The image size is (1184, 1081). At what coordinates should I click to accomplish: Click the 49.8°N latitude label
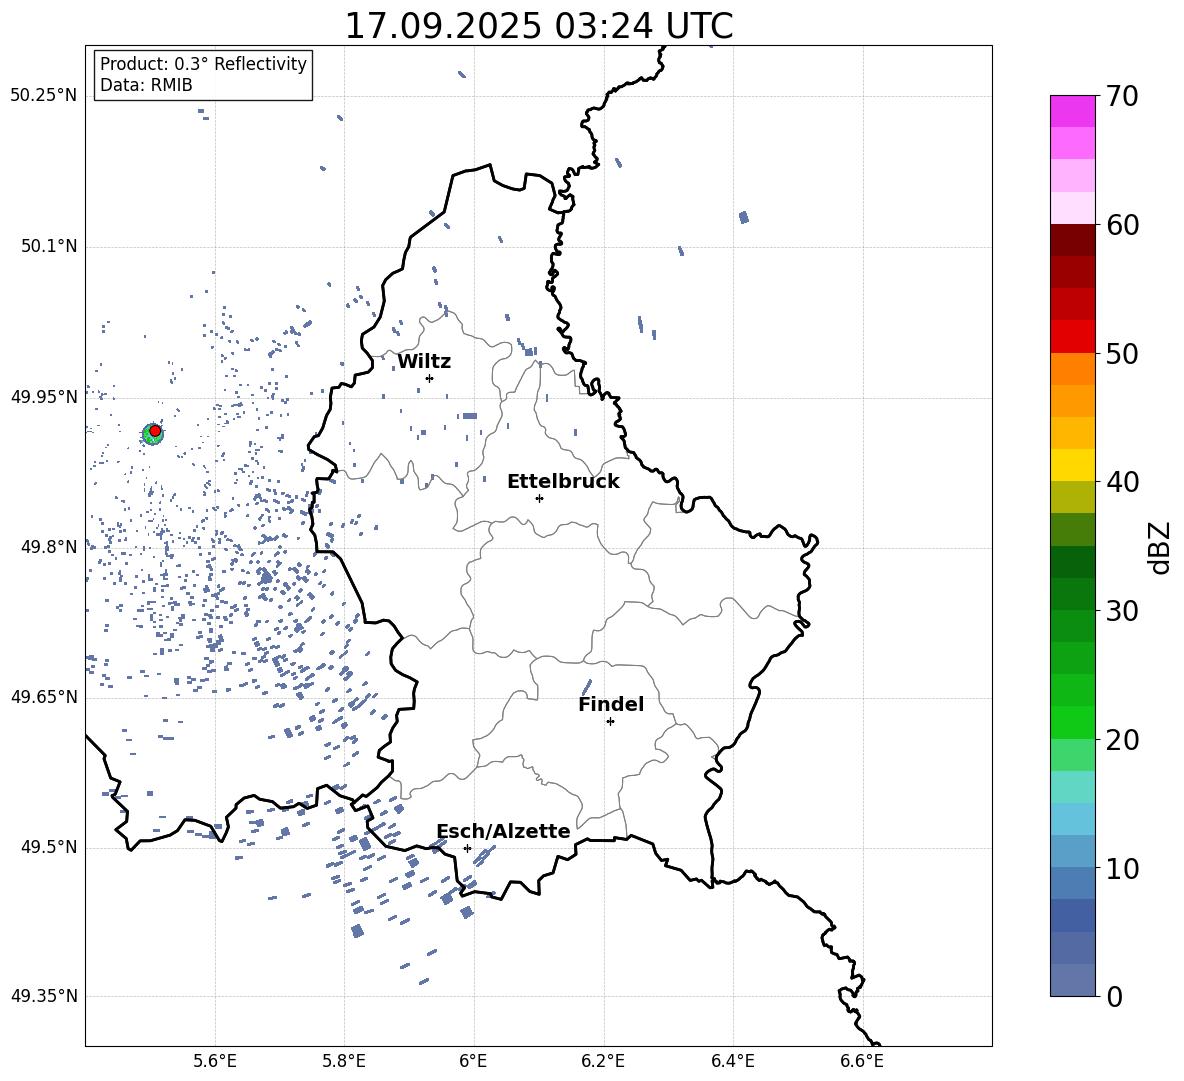pos(49,547)
